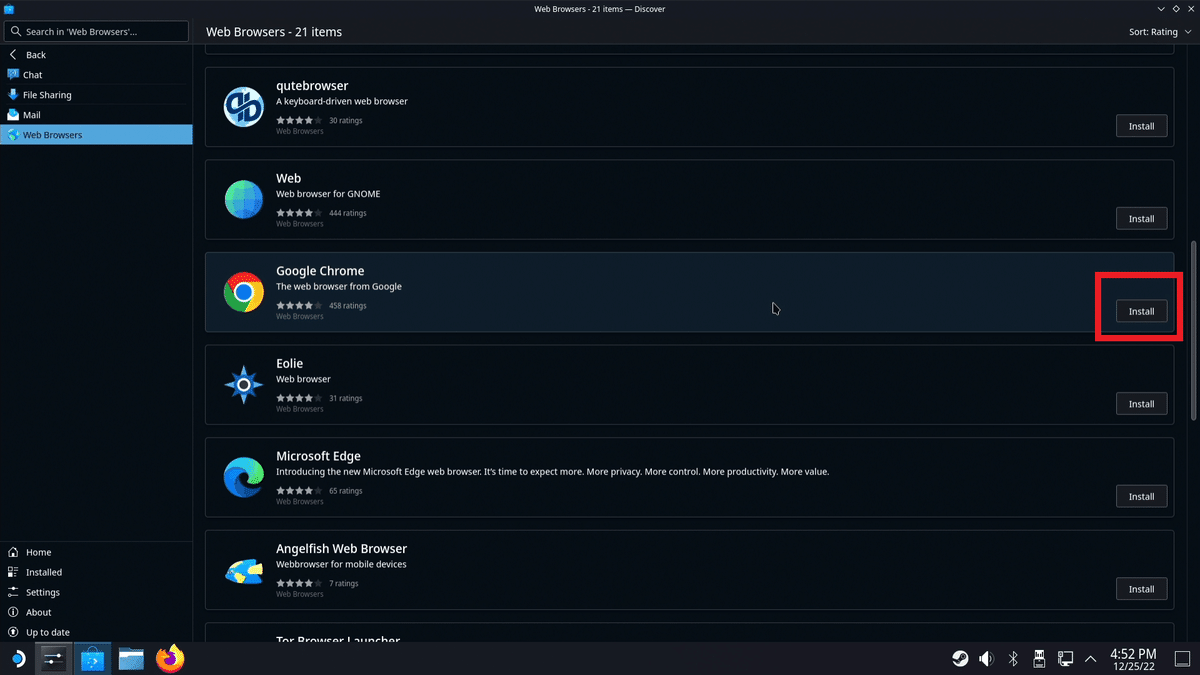Open the Settings page entry
This screenshot has height=675, width=1200.
(96, 592)
